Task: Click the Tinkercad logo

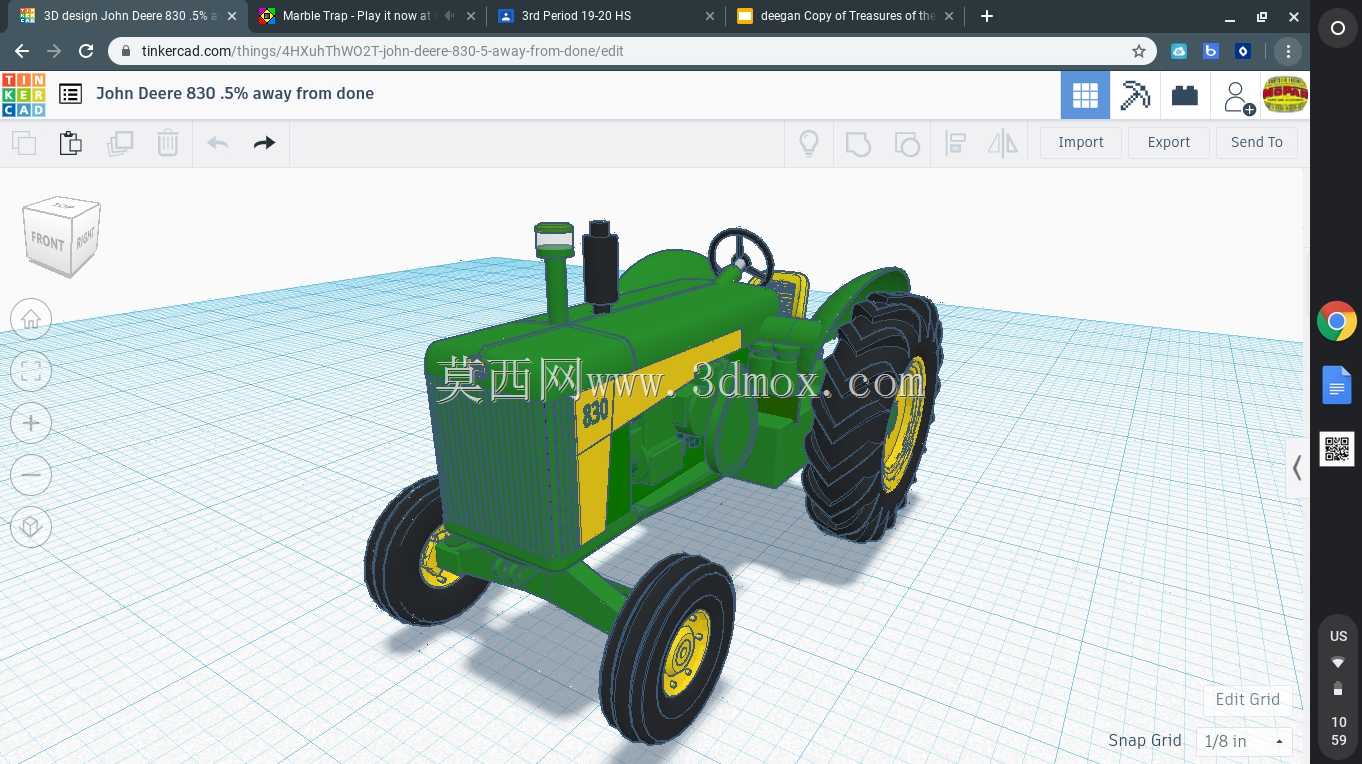Action: [23, 94]
